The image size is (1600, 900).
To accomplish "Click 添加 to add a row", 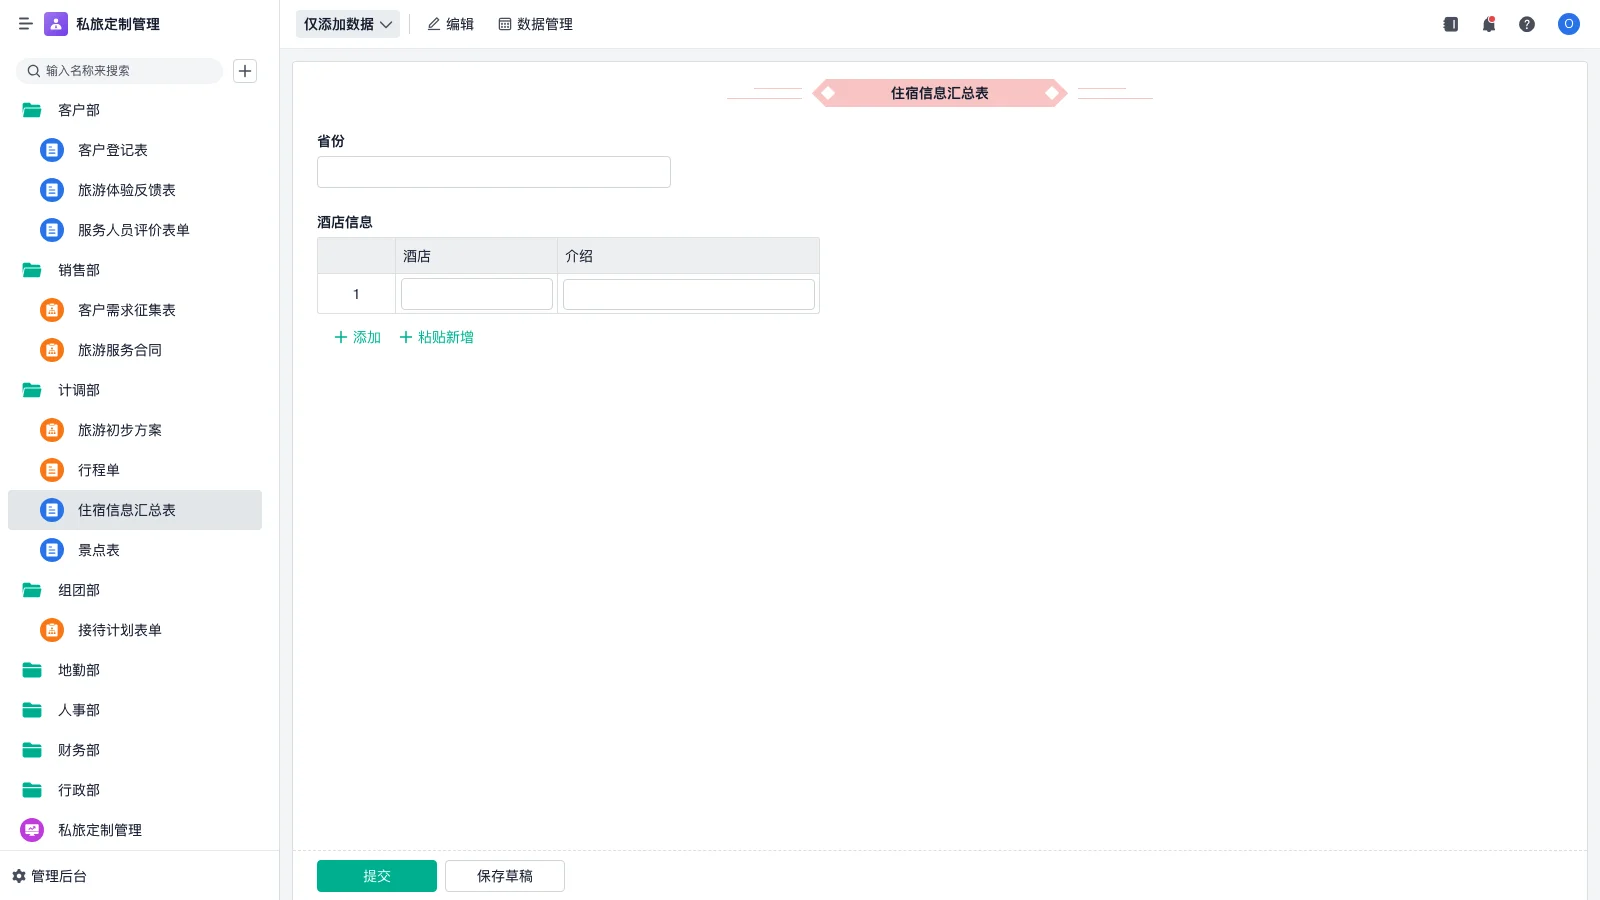I will point(357,337).
